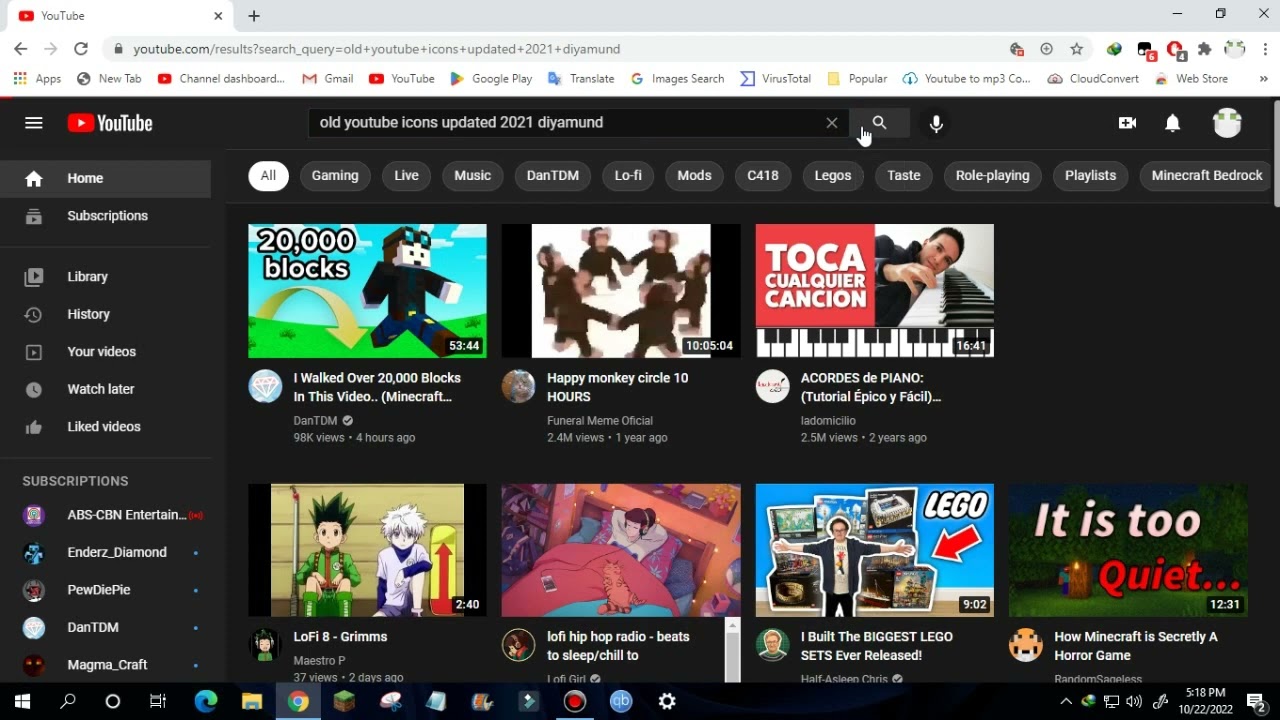Screen dimensions: 1280x720
Task: Open the Windows notification center
Action: click(x=1256, y=702)
